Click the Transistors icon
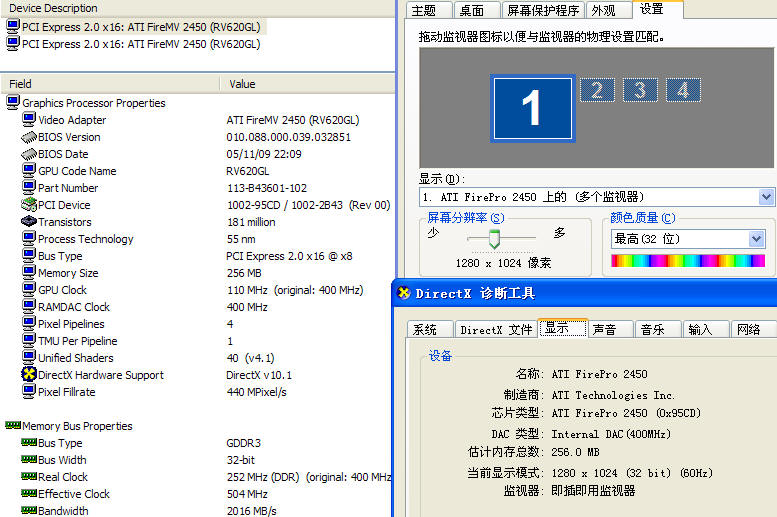This screenshot has width=777, height=517. click(29, 221)
